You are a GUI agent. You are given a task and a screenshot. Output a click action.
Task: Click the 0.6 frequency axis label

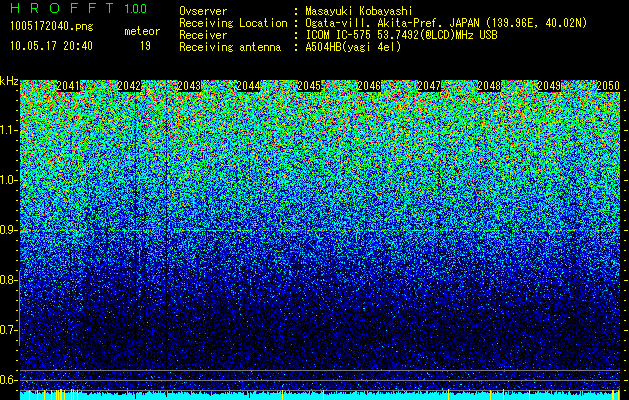pyautogui.click(x=7, y=380)
